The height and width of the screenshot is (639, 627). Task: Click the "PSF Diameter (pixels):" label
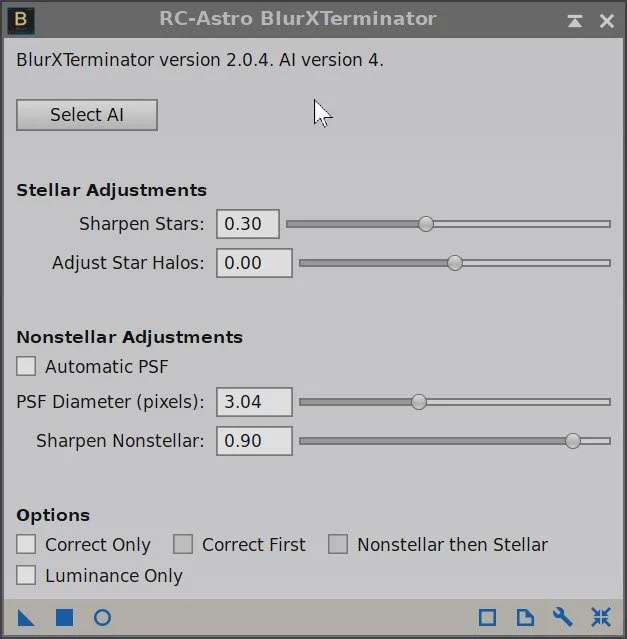click(x=110, y=402)
